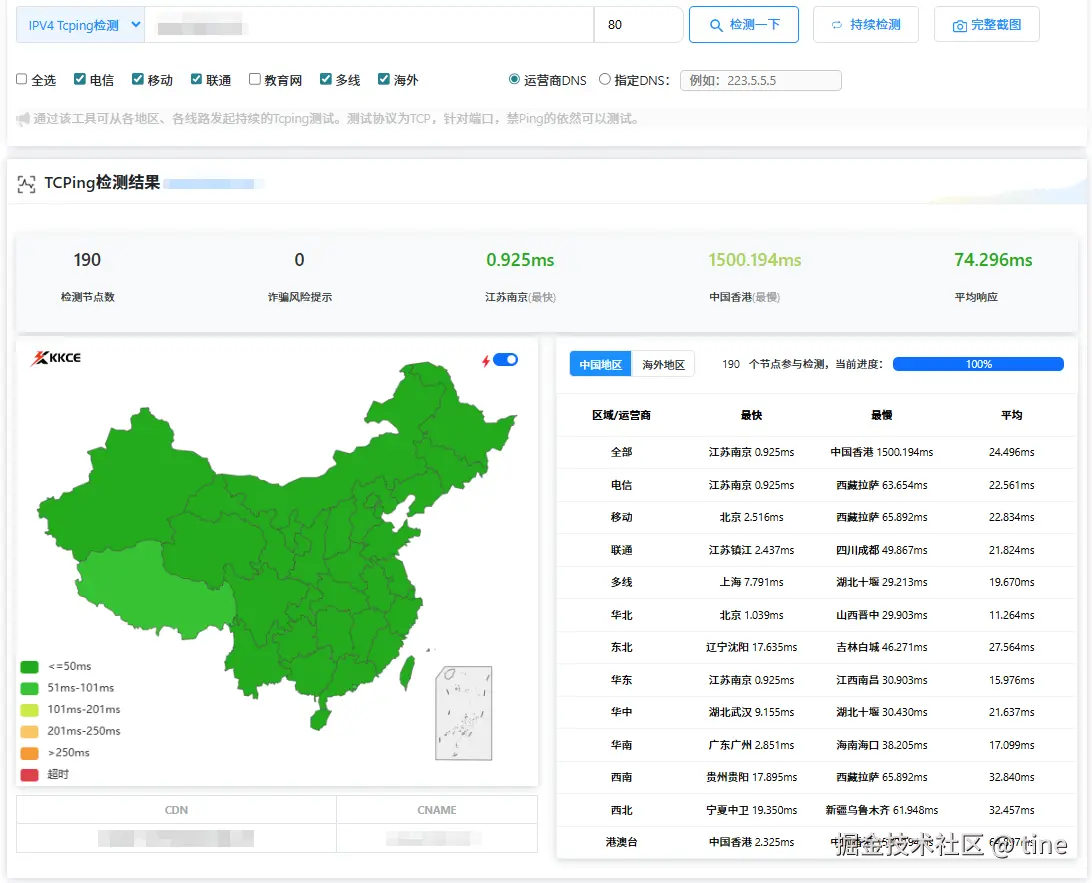Click the 持续检测 button
The height and width of the screenshot is (883, 1092).
click(x=866, y=25)
